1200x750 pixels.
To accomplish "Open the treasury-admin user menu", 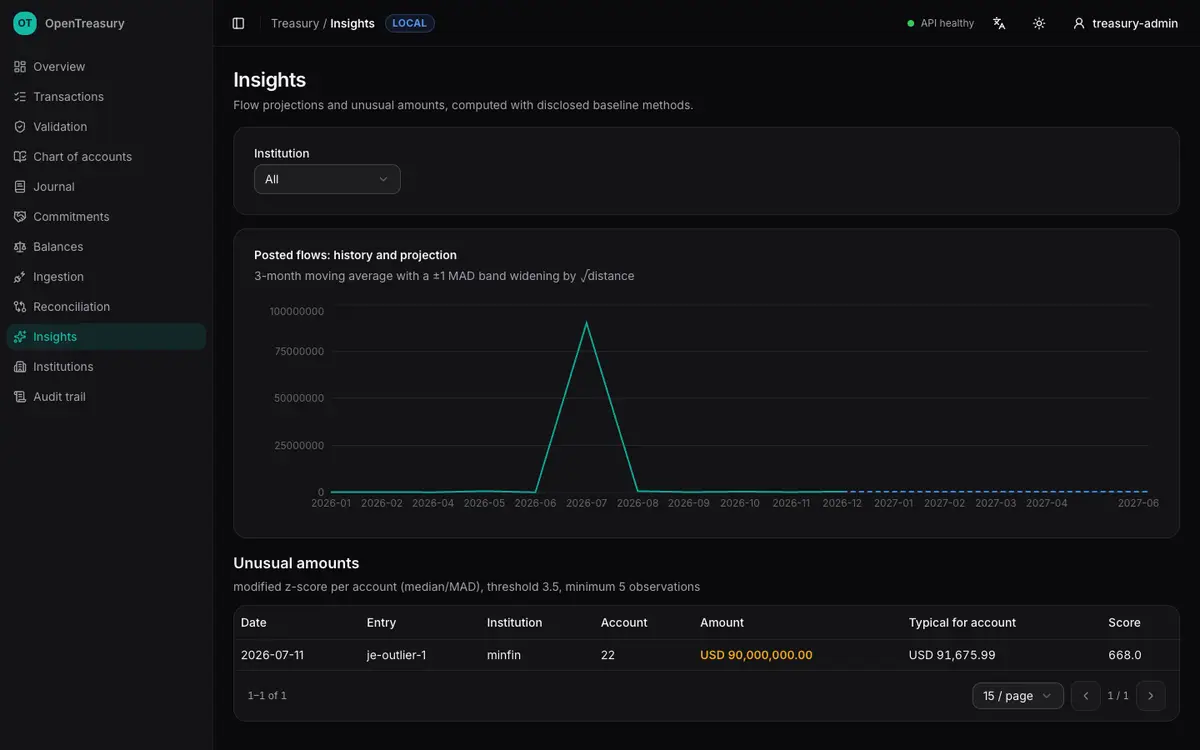I will (x=1125, y=23).
